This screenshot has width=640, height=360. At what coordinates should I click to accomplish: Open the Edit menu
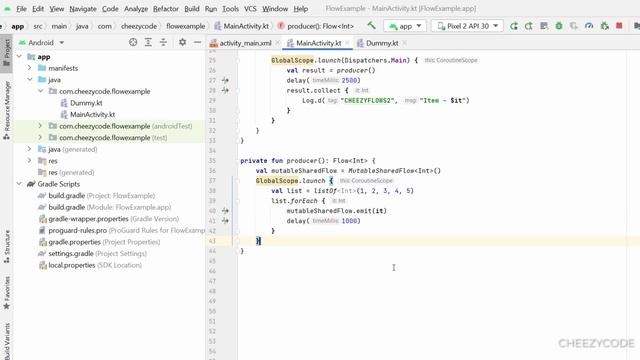[x=38, y=9]
